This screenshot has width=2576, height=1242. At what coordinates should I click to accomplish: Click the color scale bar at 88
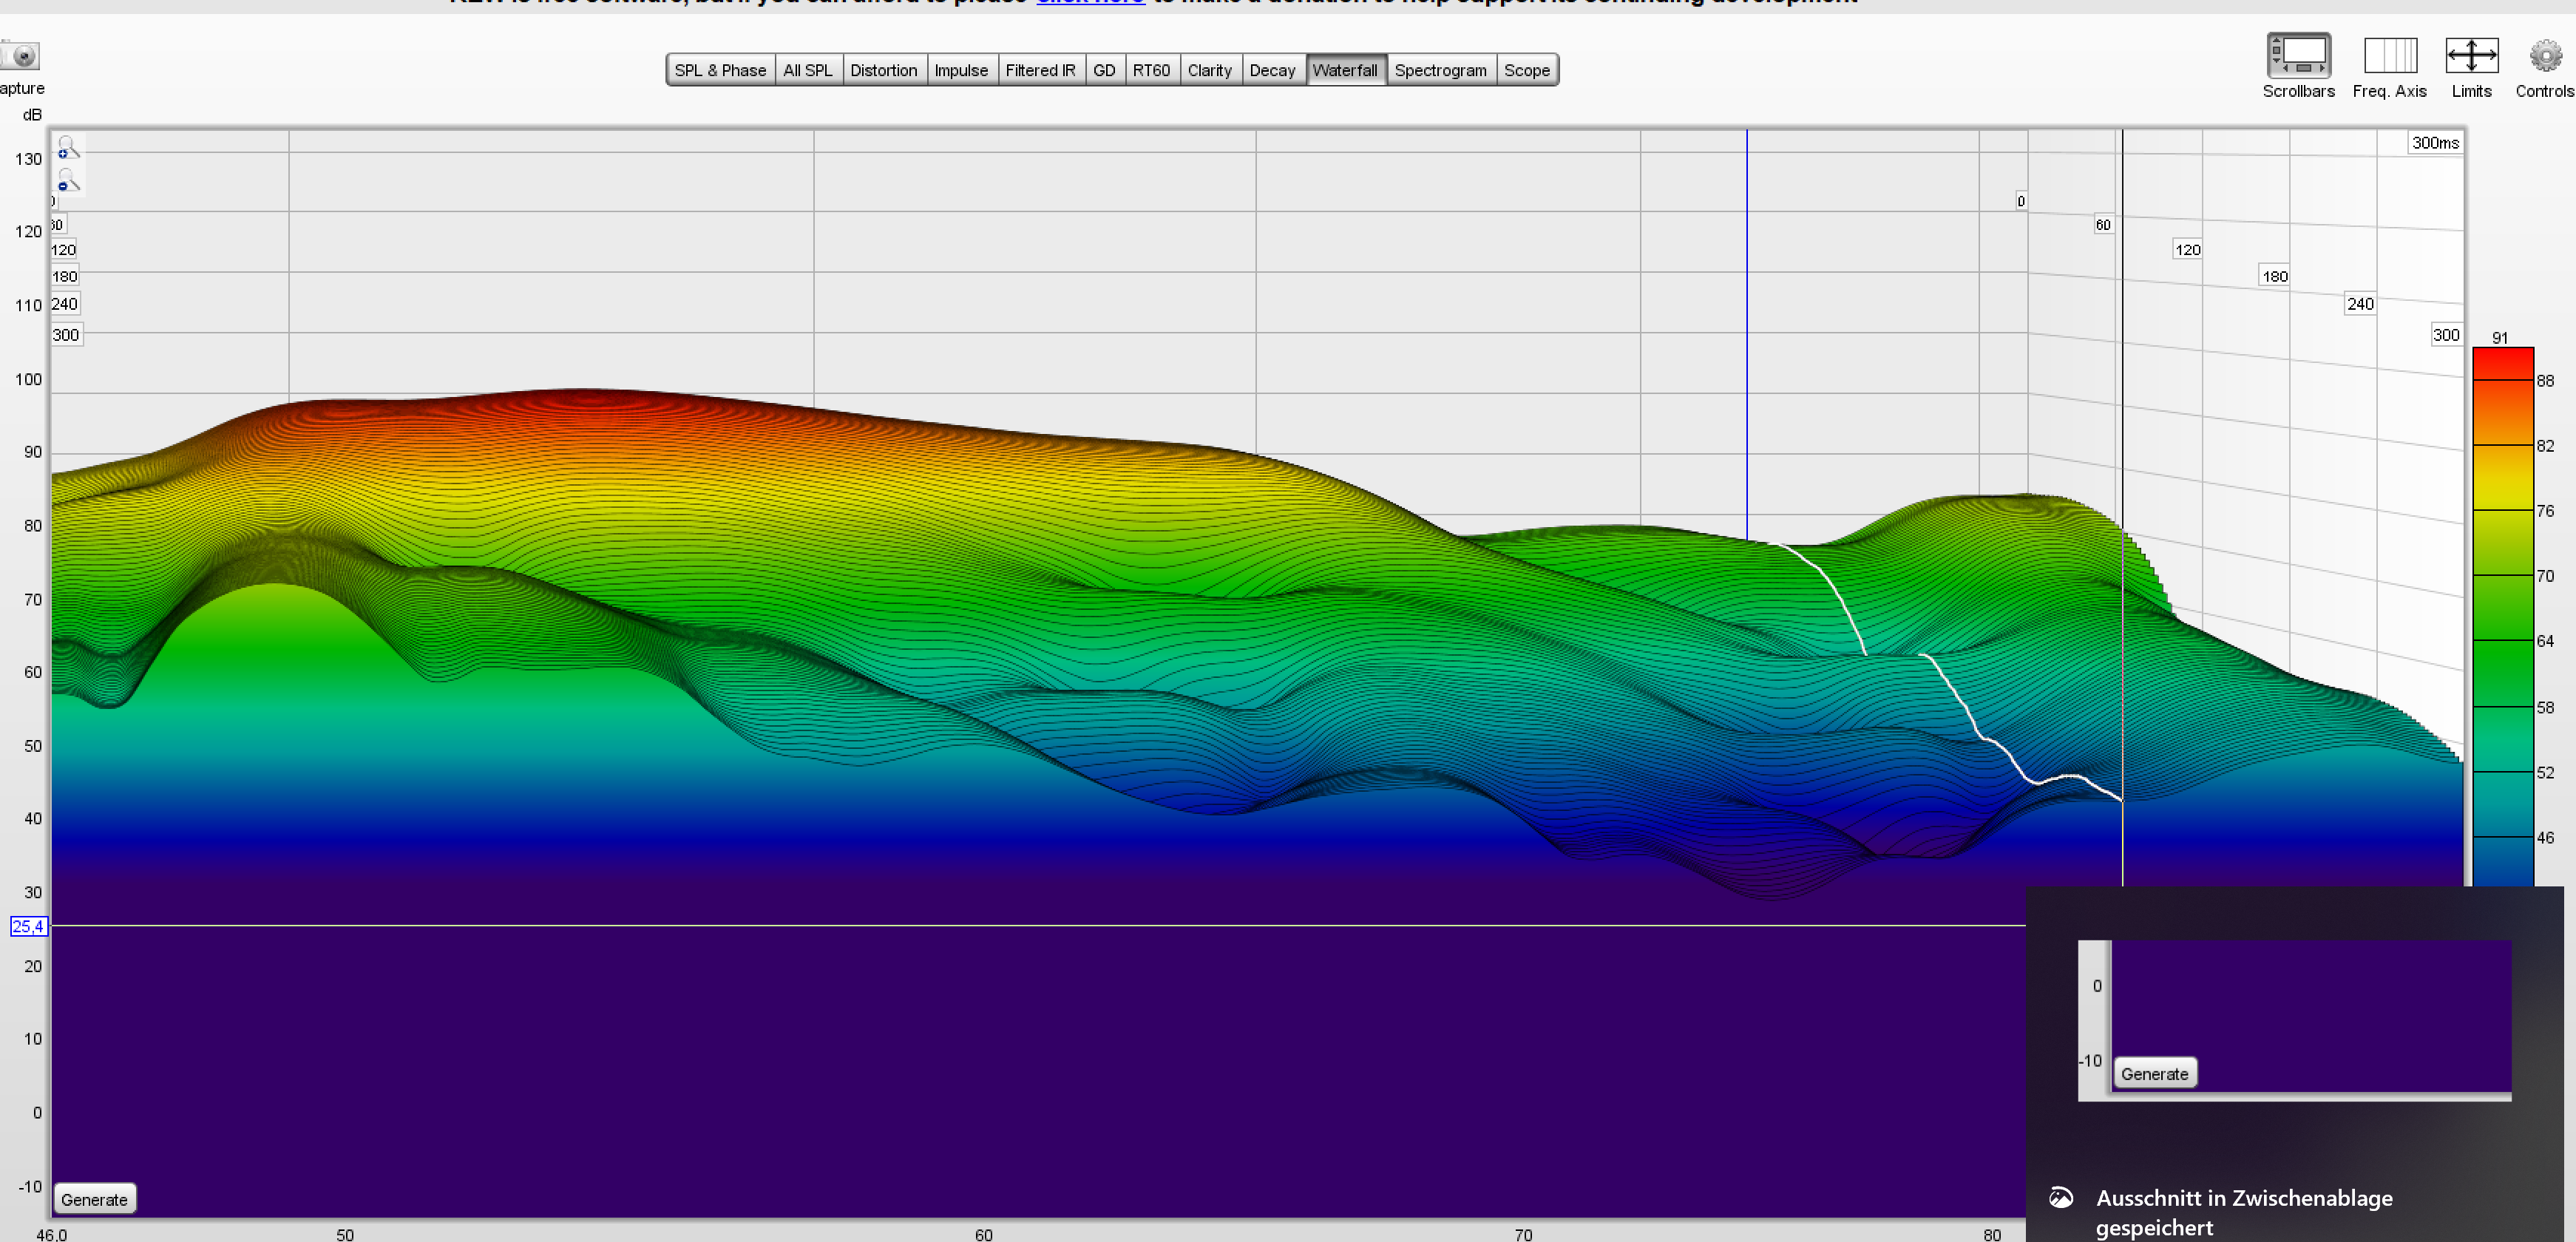coord(2503,381)
